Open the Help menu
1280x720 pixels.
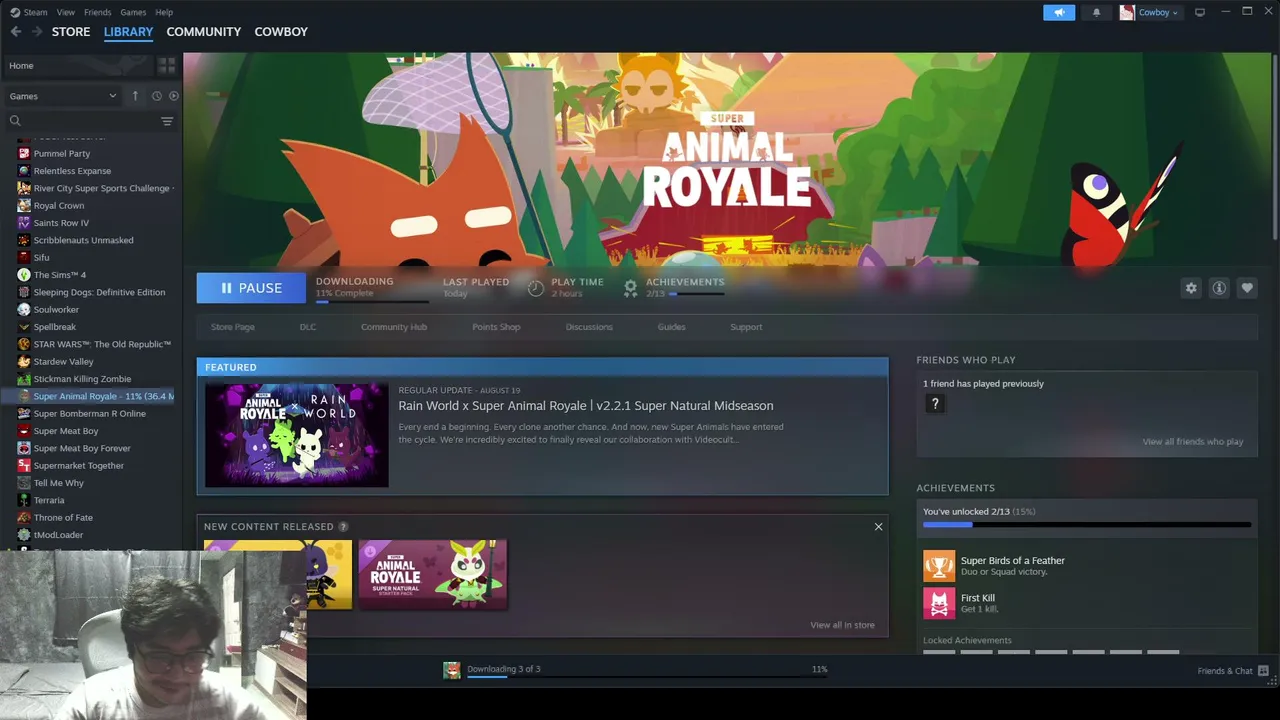[x=164, y=12]
